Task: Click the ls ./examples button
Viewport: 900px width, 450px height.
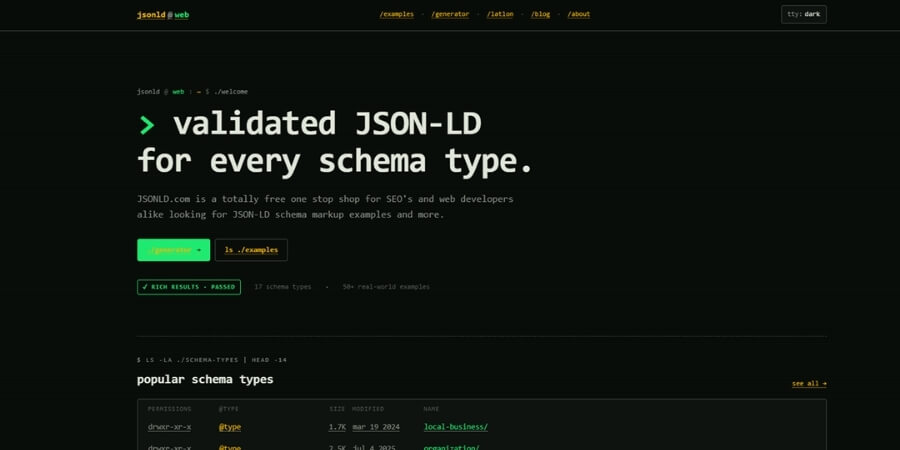Action: point(251,250)
